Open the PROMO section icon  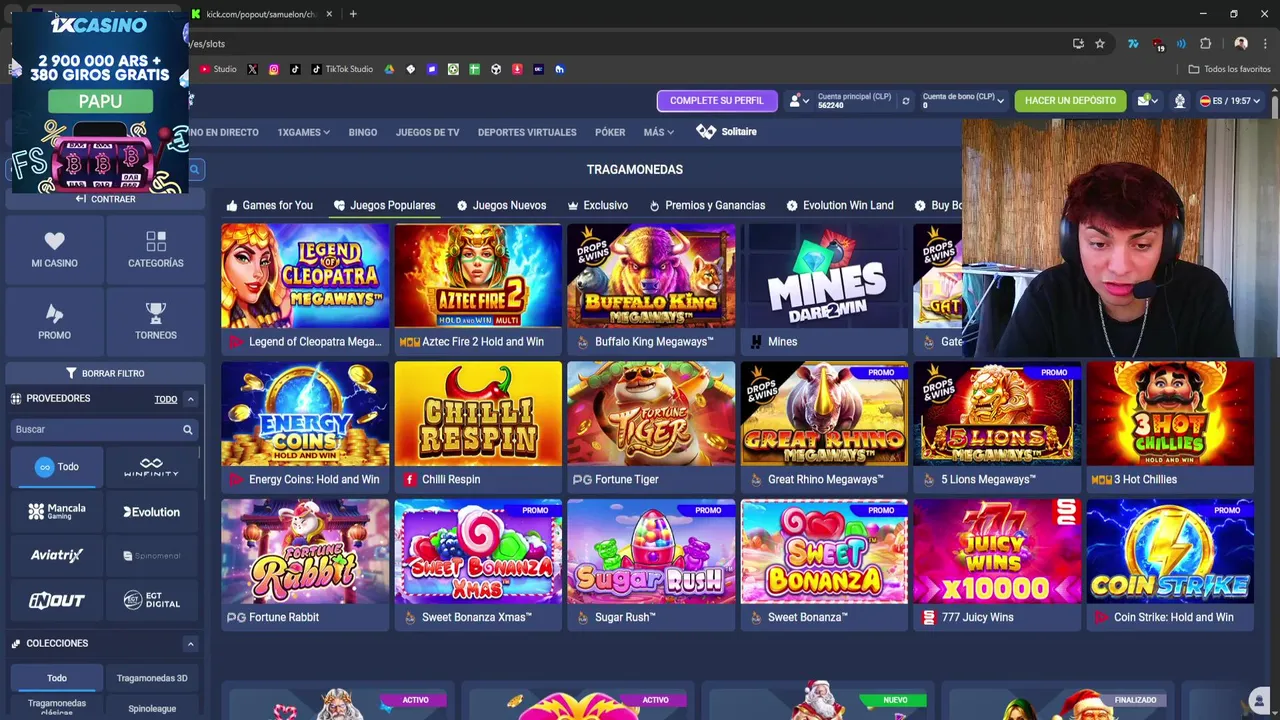(54, 313)
